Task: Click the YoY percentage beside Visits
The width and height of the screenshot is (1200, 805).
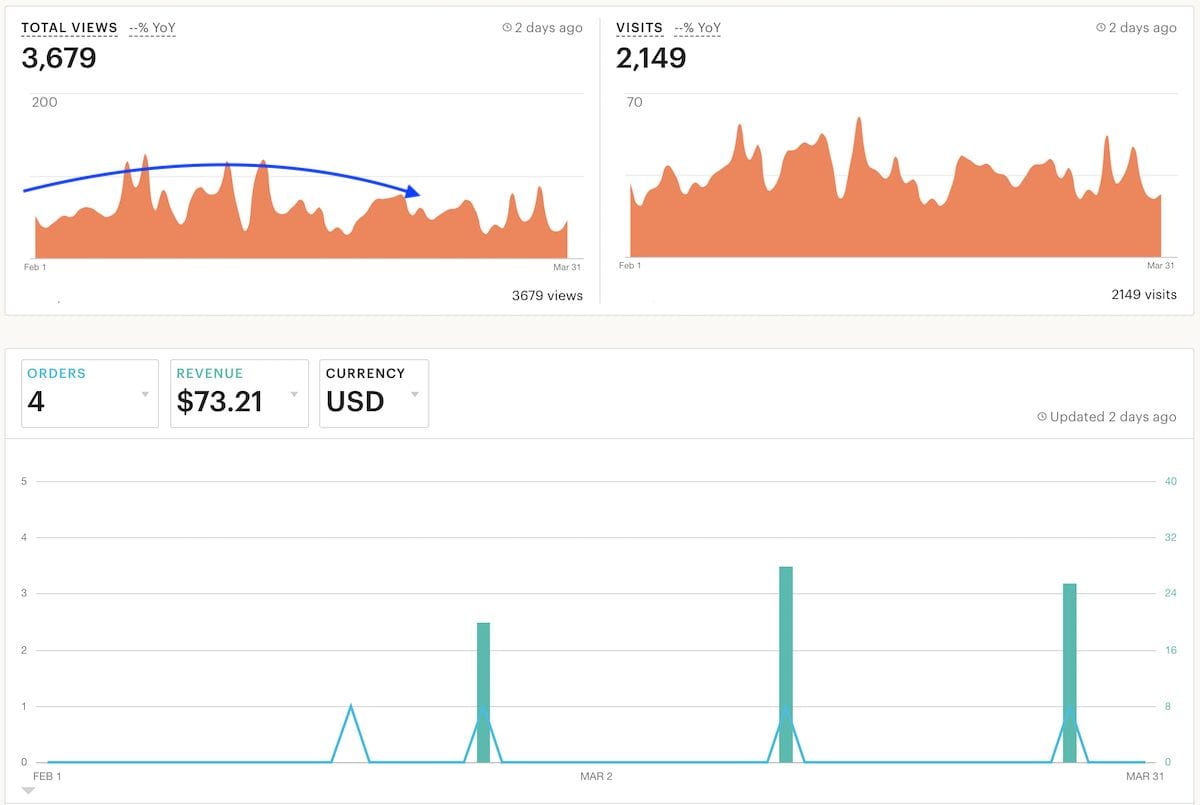Action: click(698, 28)
